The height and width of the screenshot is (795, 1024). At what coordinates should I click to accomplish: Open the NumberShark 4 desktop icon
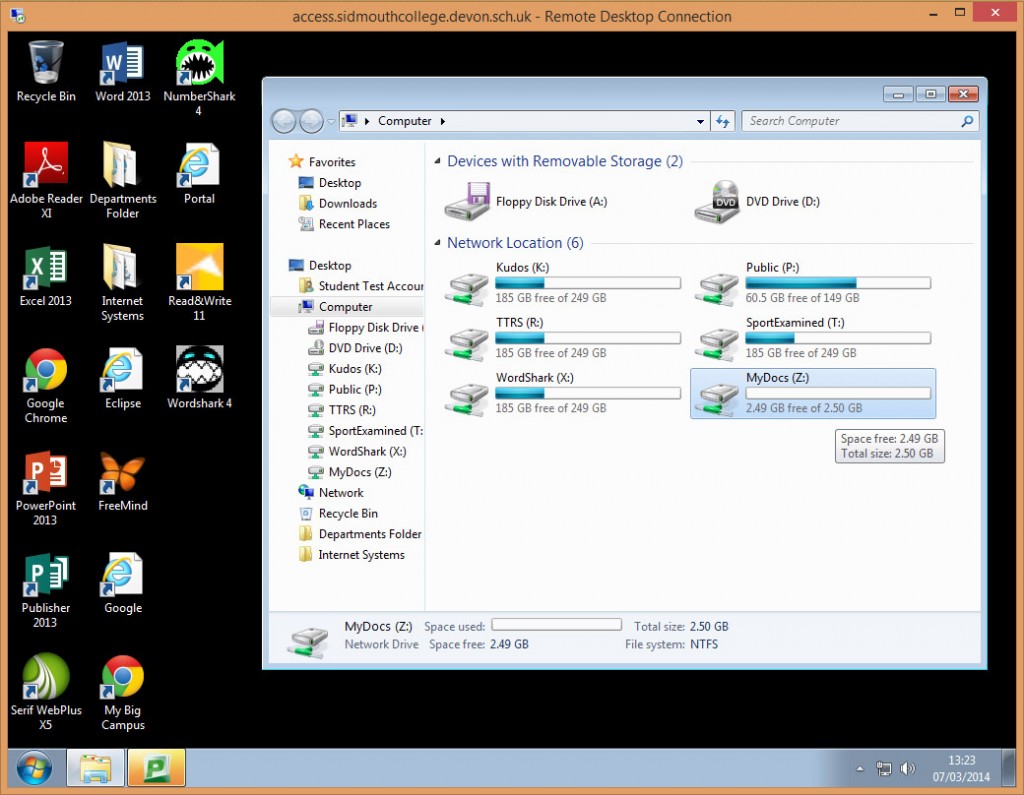click(198, 66)
